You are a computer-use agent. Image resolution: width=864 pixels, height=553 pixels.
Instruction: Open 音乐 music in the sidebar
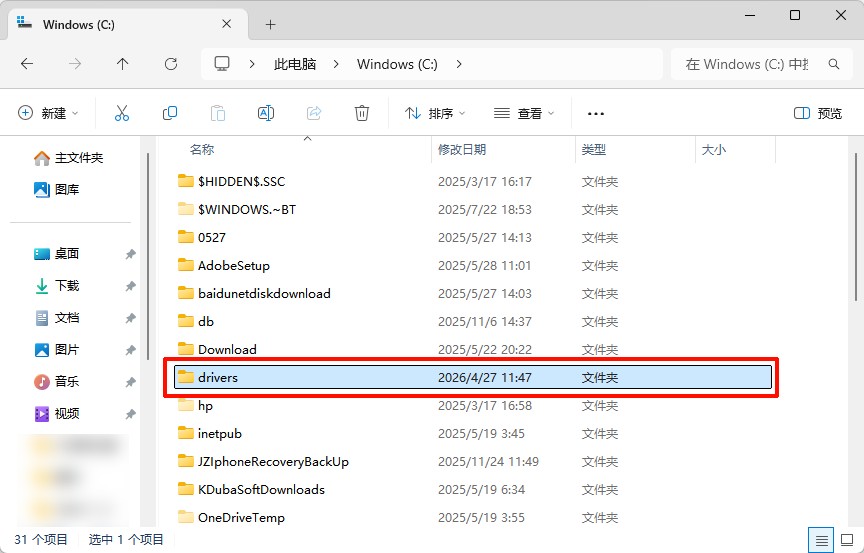pyautogui.click(x=57, y=382)
